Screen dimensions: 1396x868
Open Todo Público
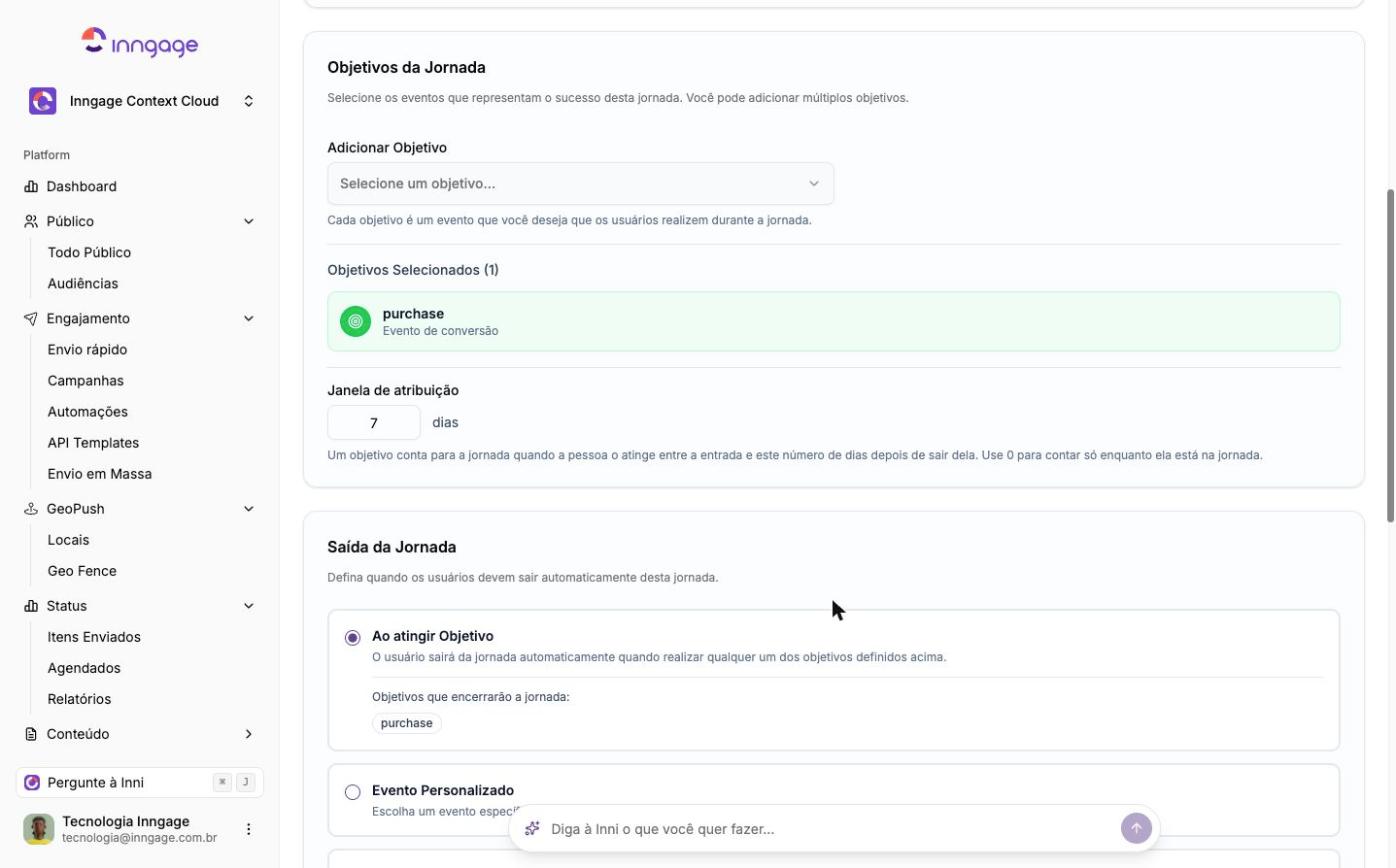(89, 253)
